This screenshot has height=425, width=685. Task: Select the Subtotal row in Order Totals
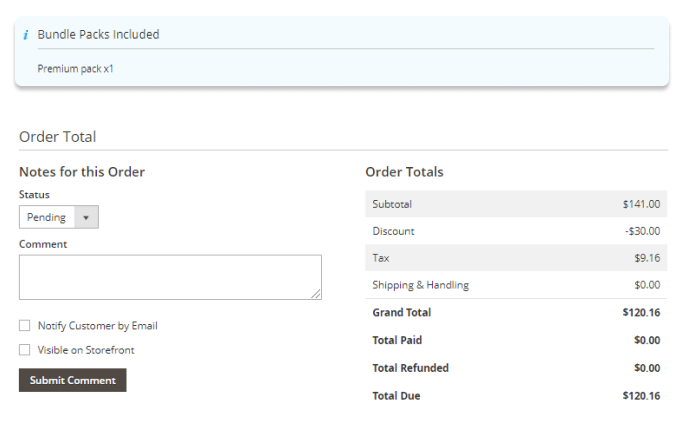(x=515, y=204)
